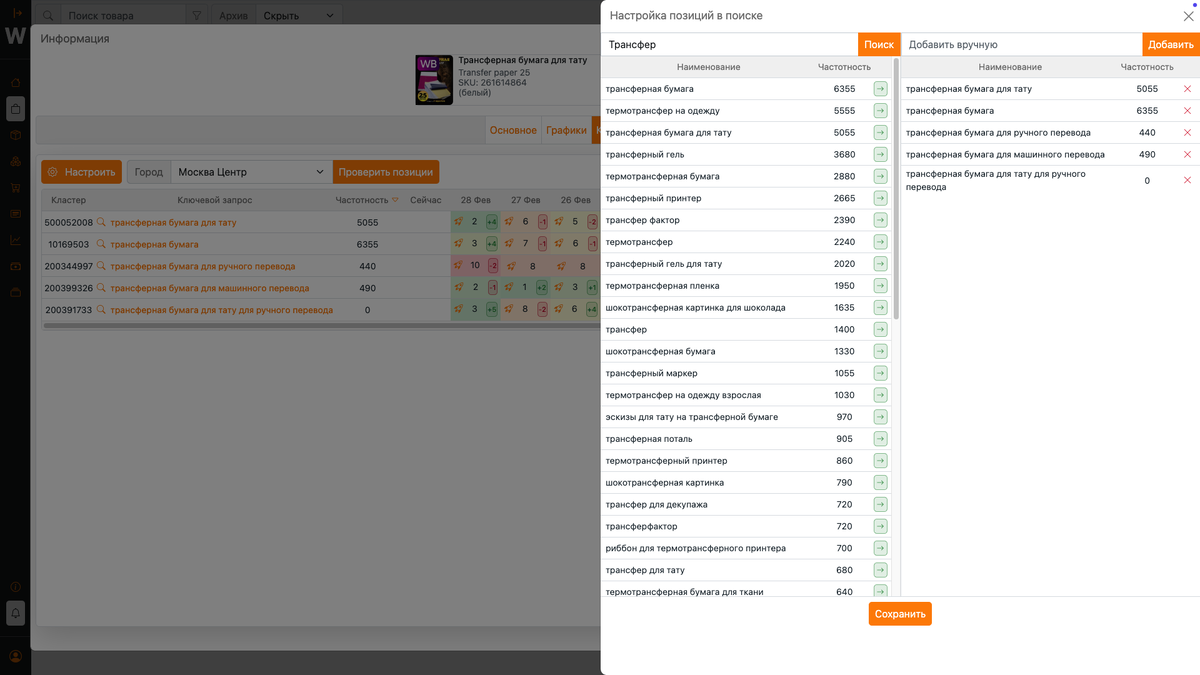Screen dimensions: 1200x675
Task: Save settings with 'Сохранить' button
Action: (900, 614)
